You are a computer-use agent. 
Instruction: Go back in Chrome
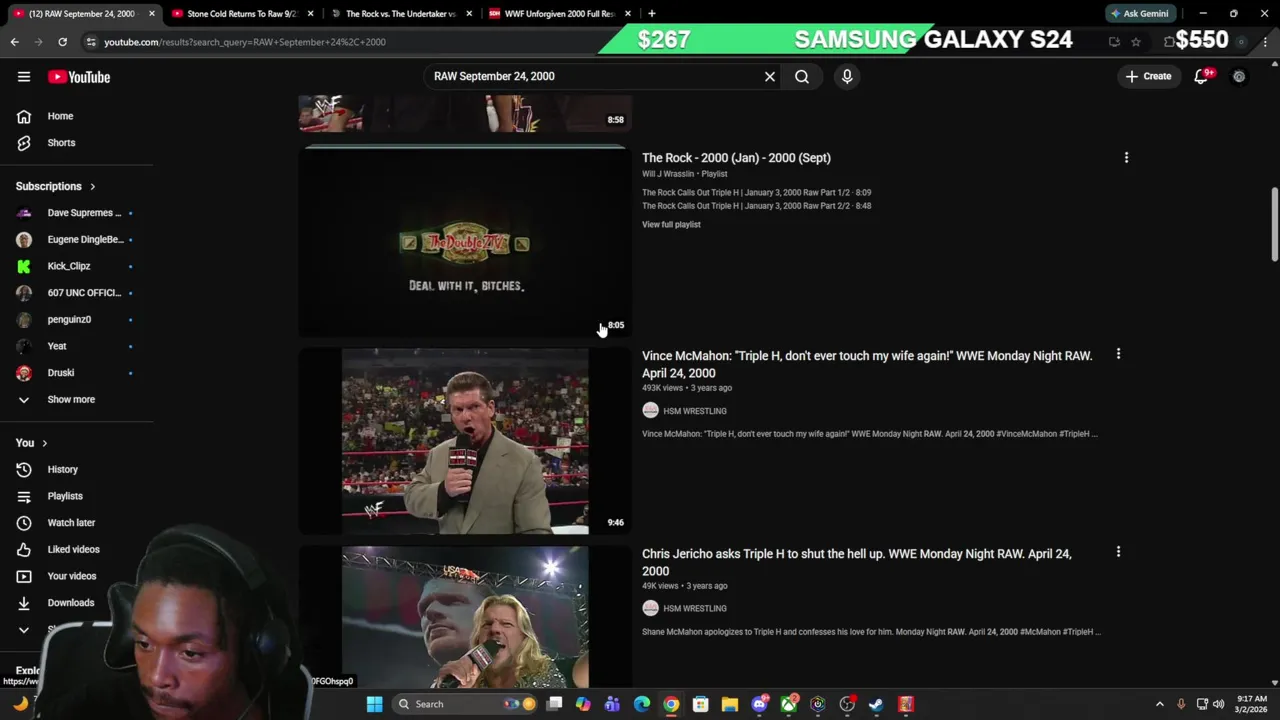pos(15,42)
